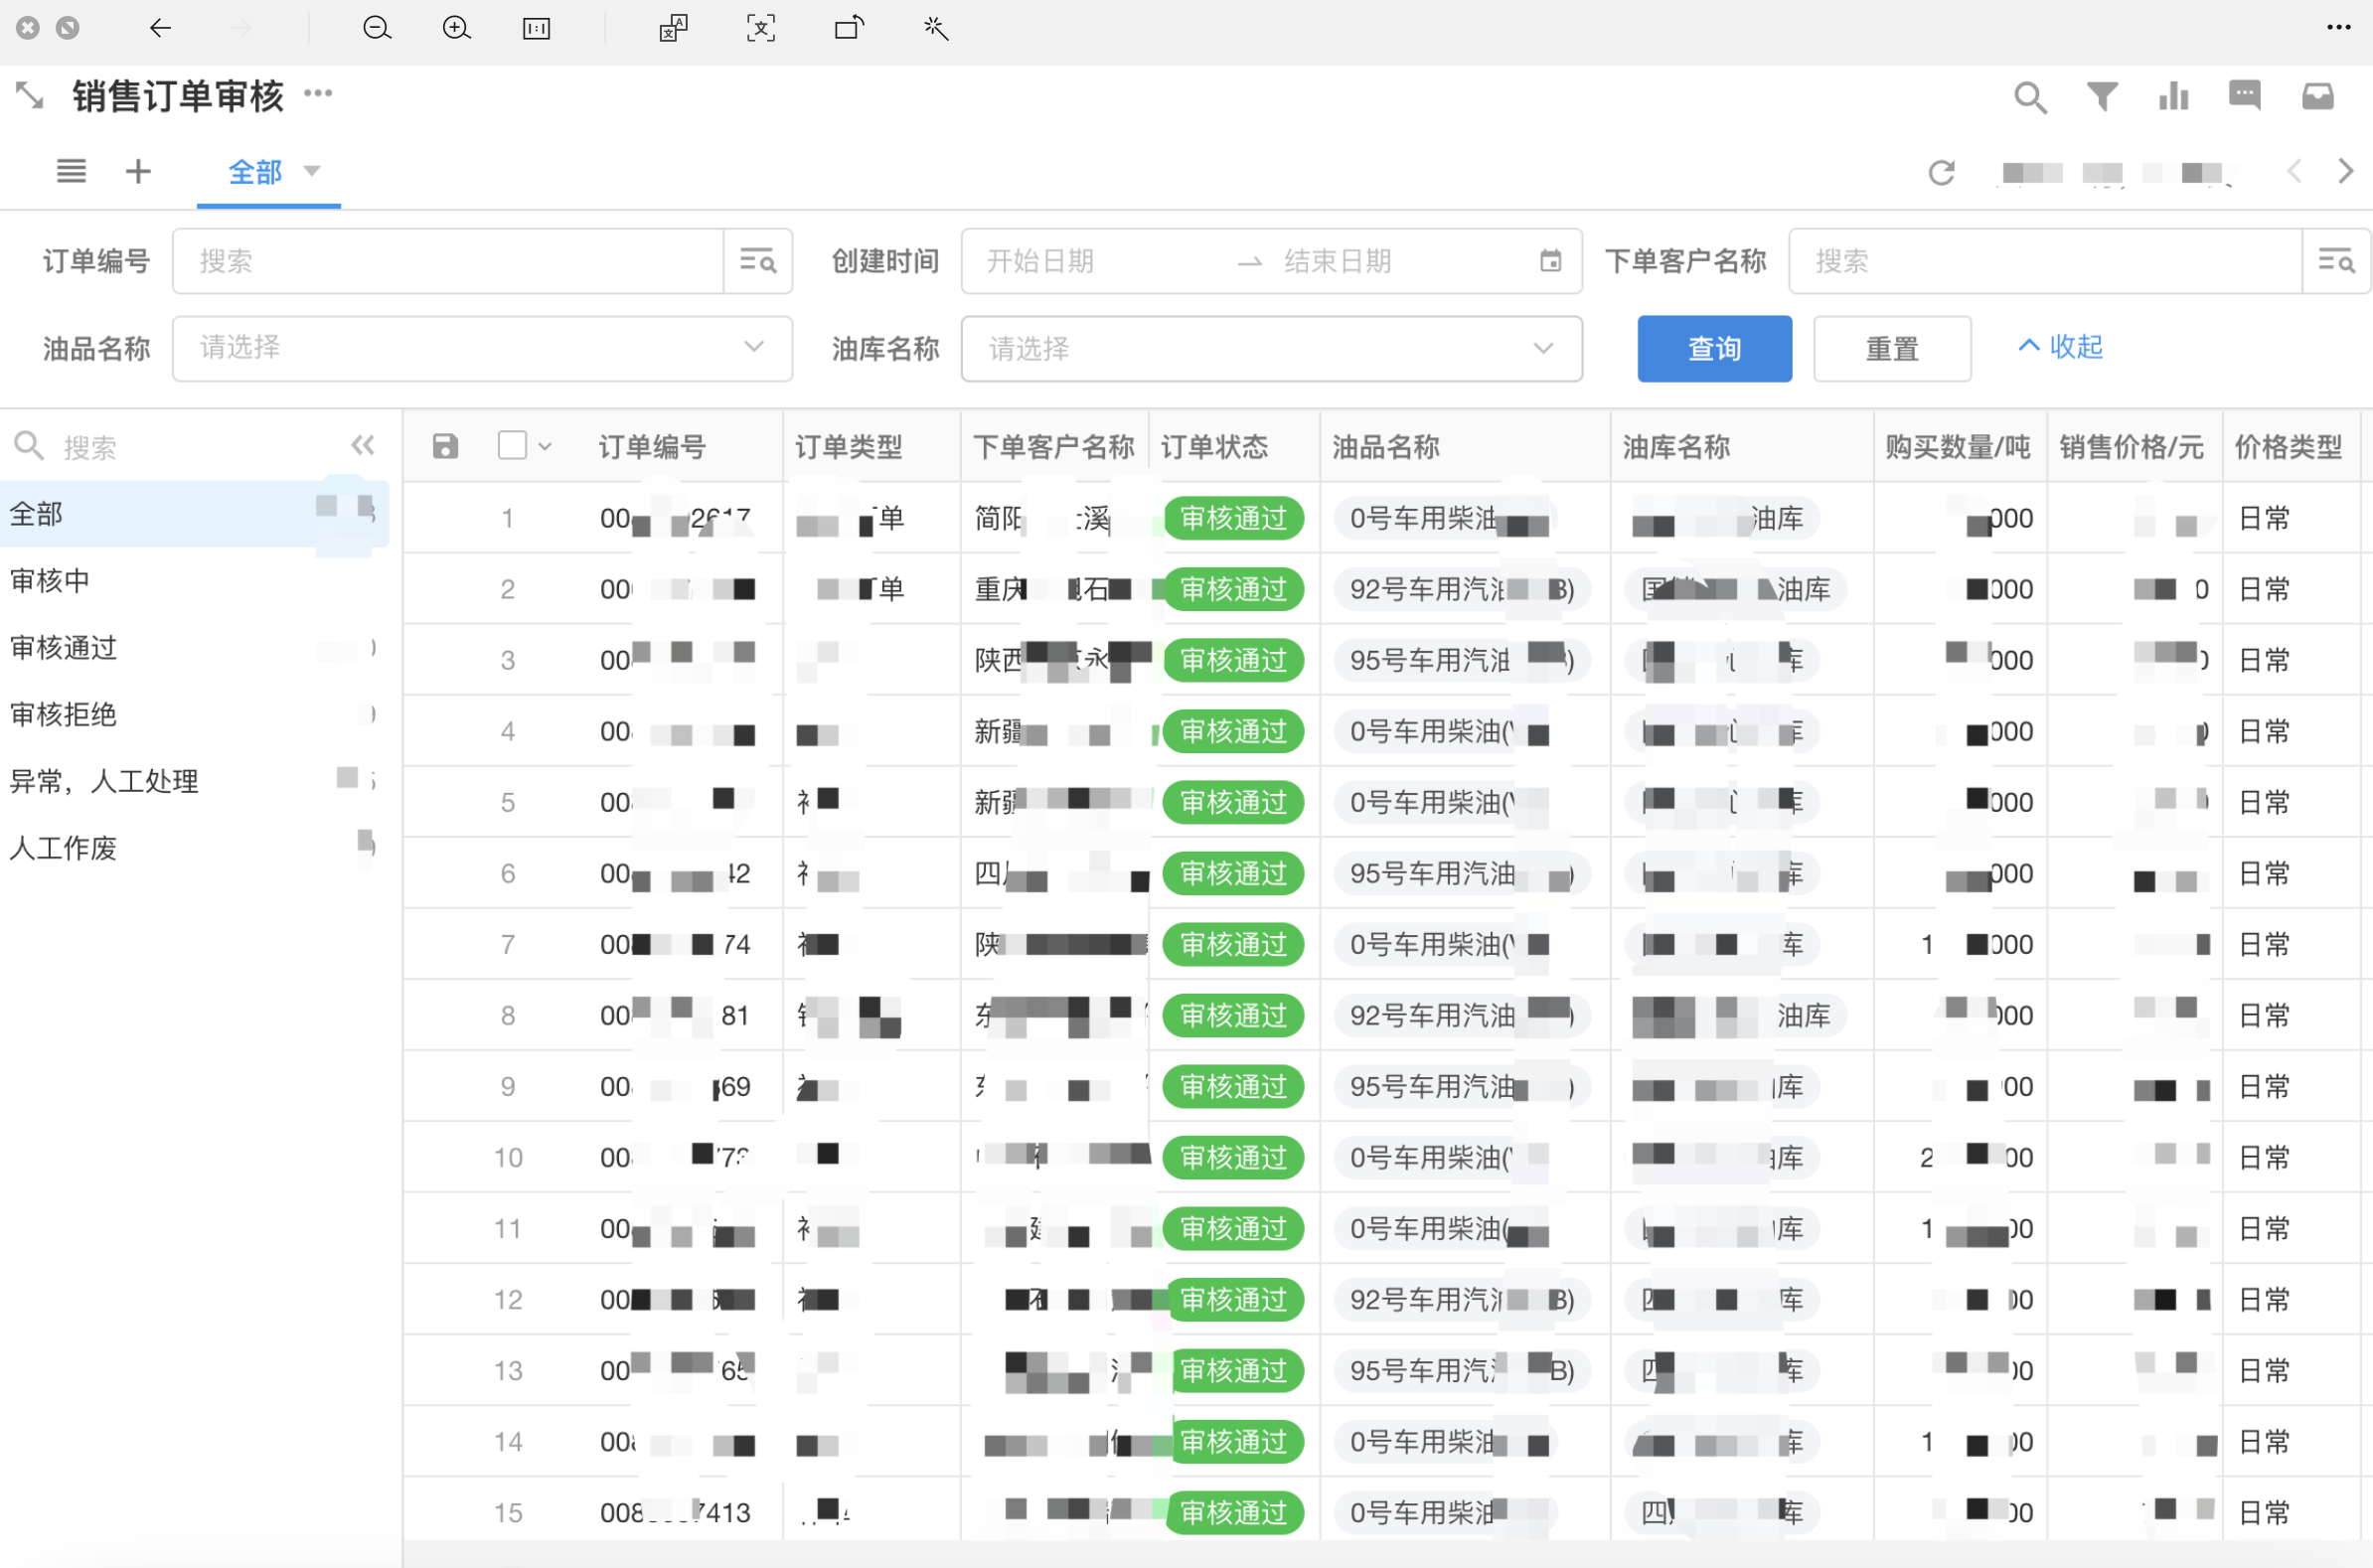Open the 油品名称 请选择 dropdown
The width and height of the screenshot is (2373, 1568).
(482, 348)
